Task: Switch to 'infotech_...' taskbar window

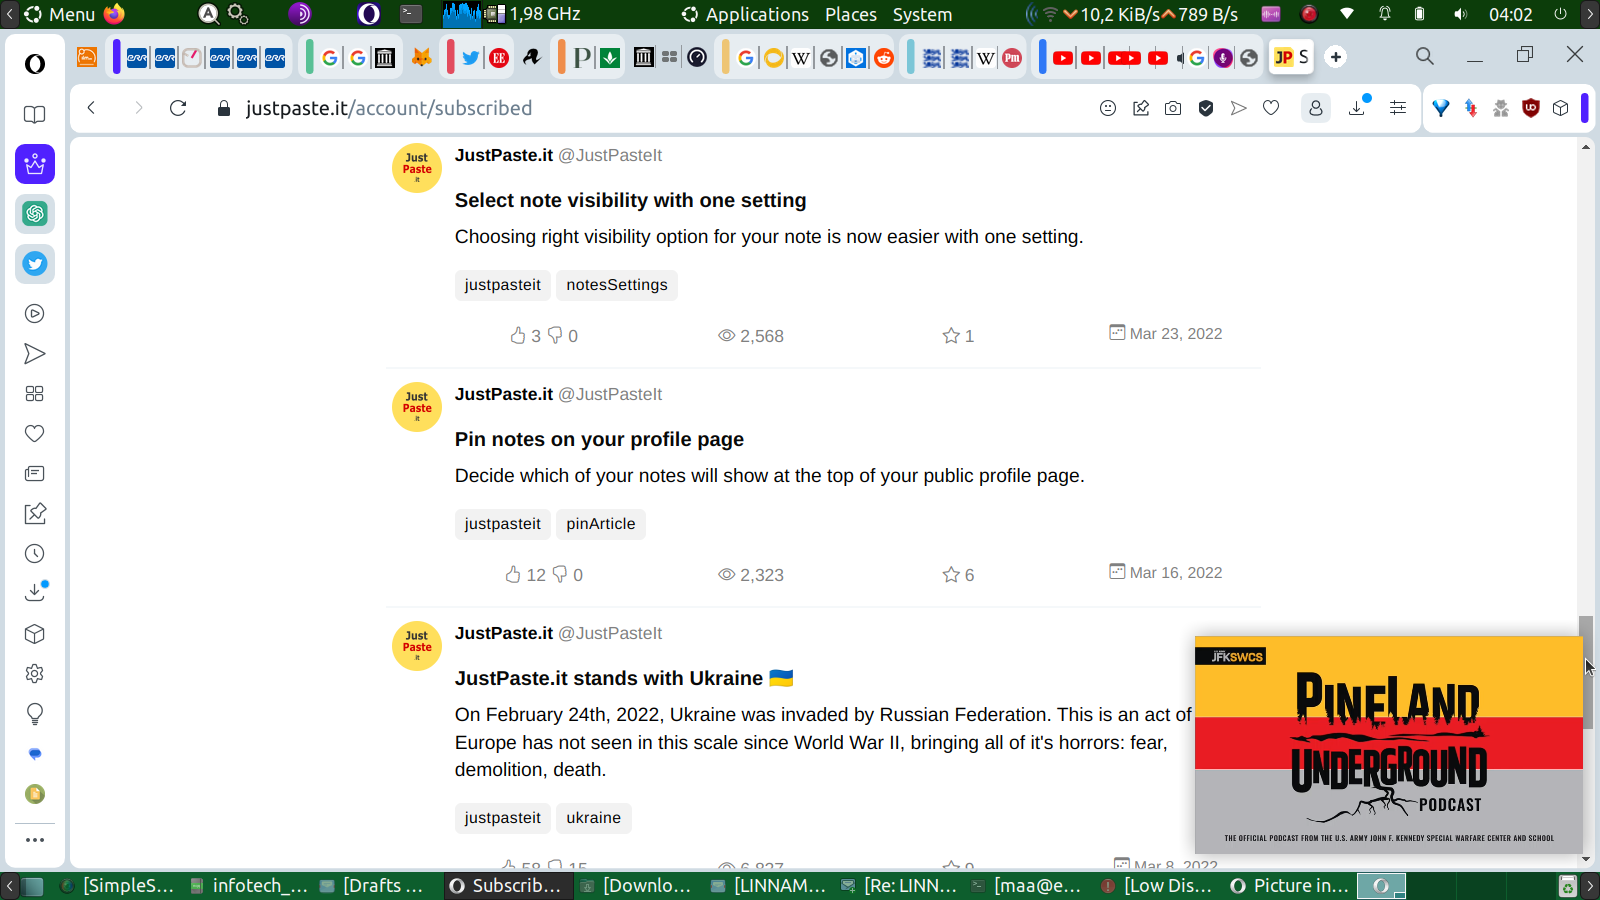Action: point(249,886)
